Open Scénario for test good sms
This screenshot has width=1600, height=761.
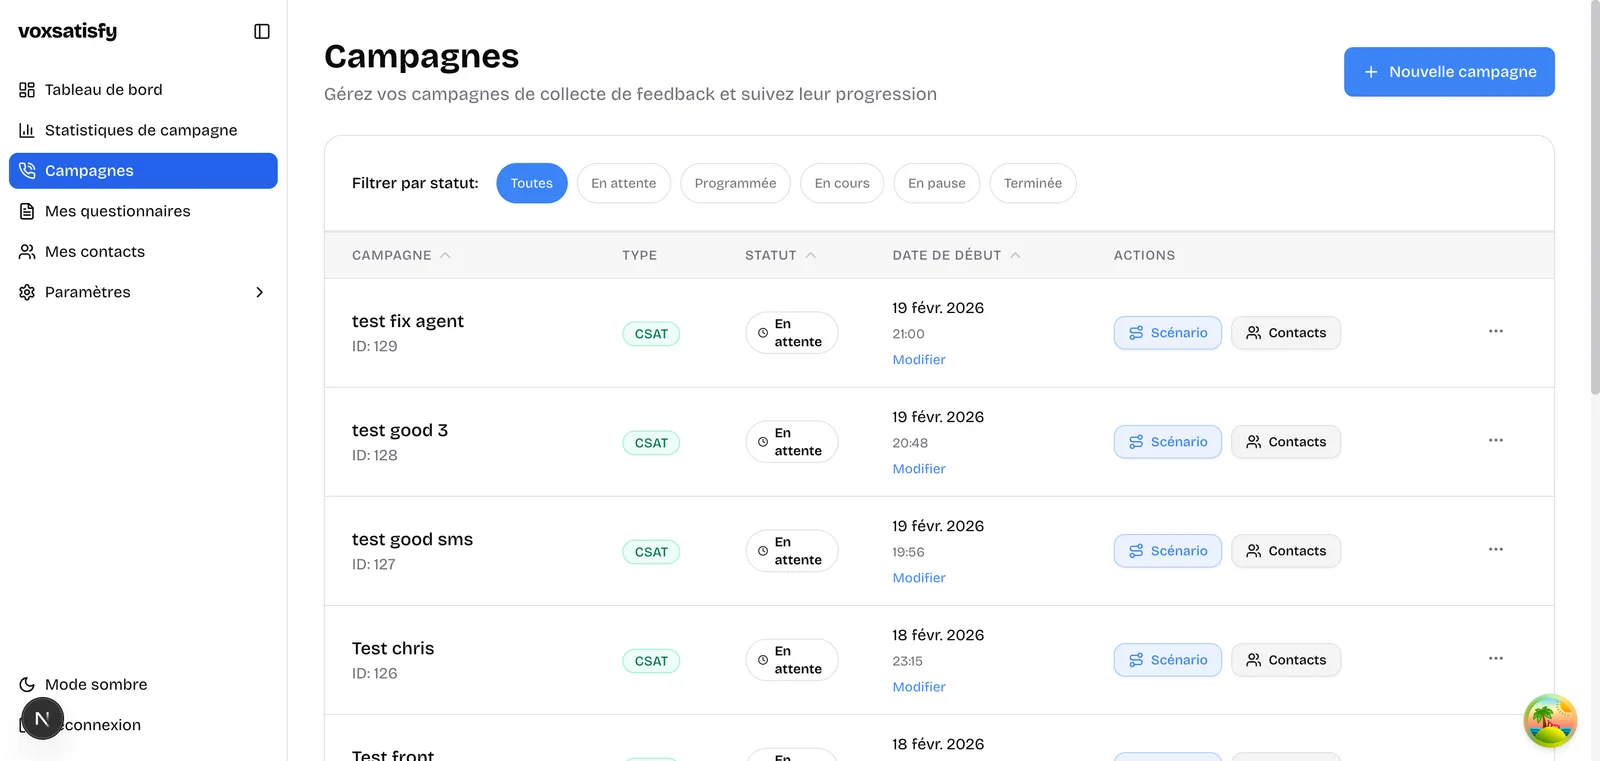pyautogui.click(x=1168, y=551)
